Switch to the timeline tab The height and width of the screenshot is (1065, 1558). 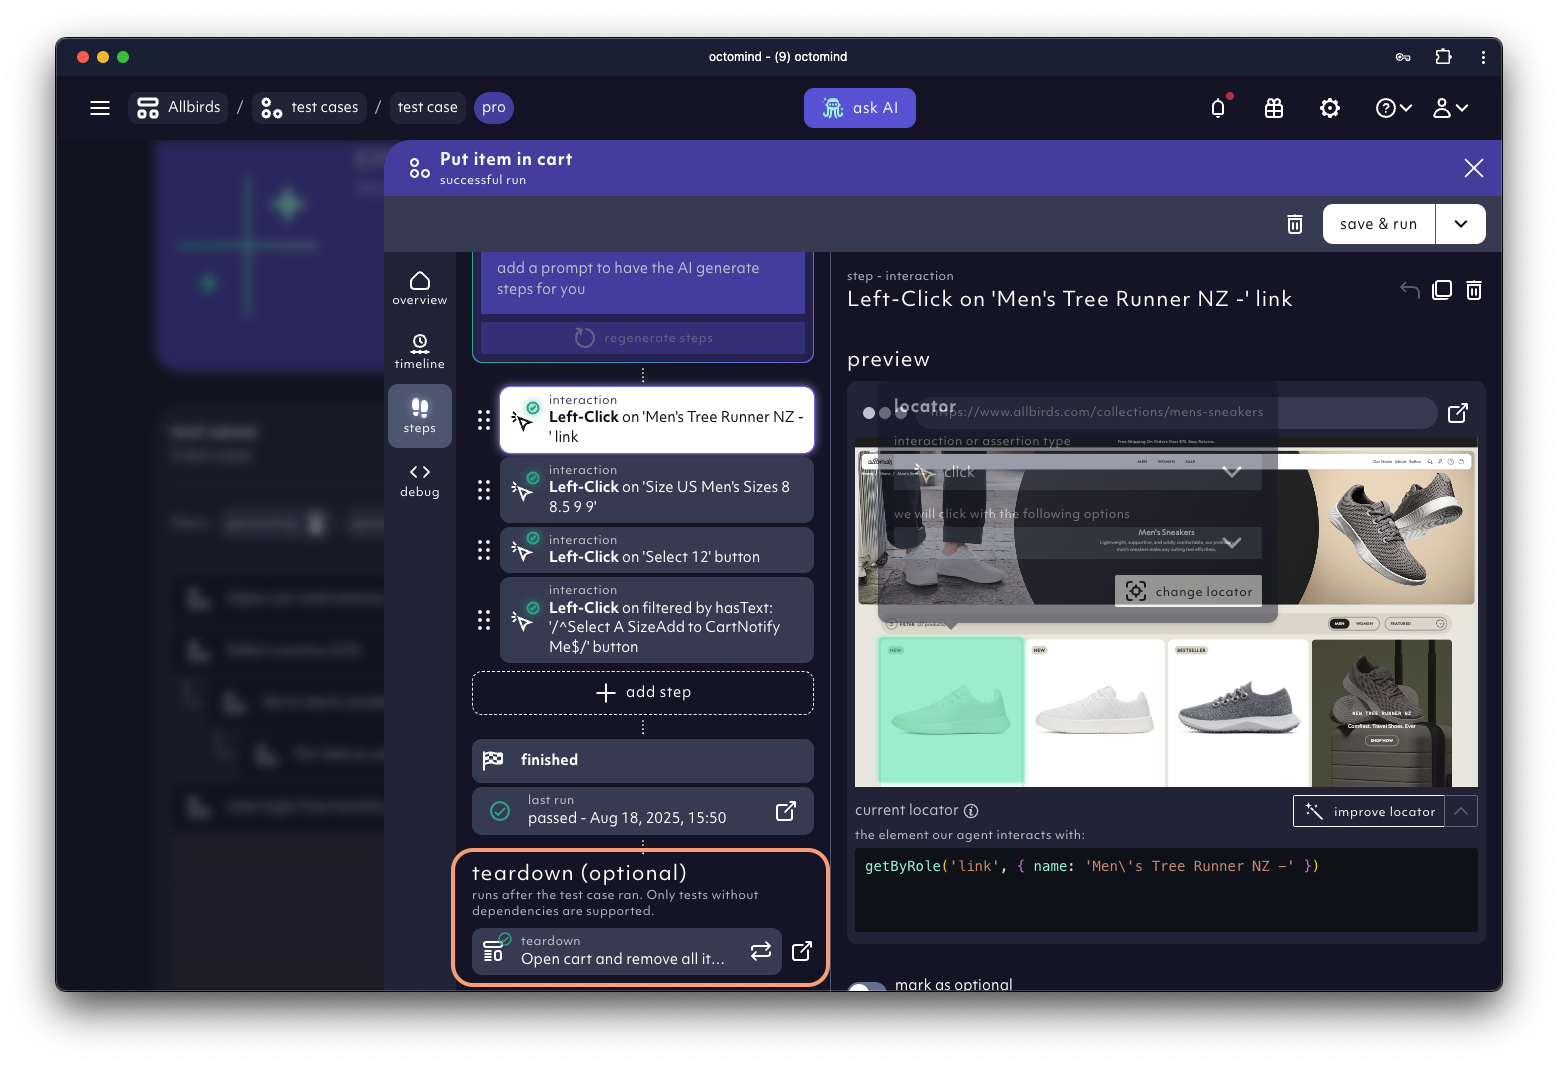pyautogui.click(x=420, y=352)
